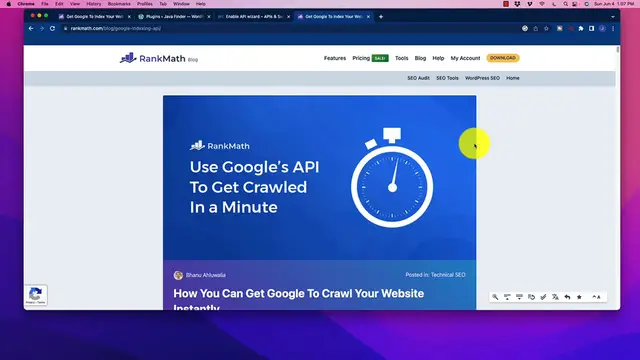Click the Technical SEO category link

pyautogui.click(x=448, y=275)
